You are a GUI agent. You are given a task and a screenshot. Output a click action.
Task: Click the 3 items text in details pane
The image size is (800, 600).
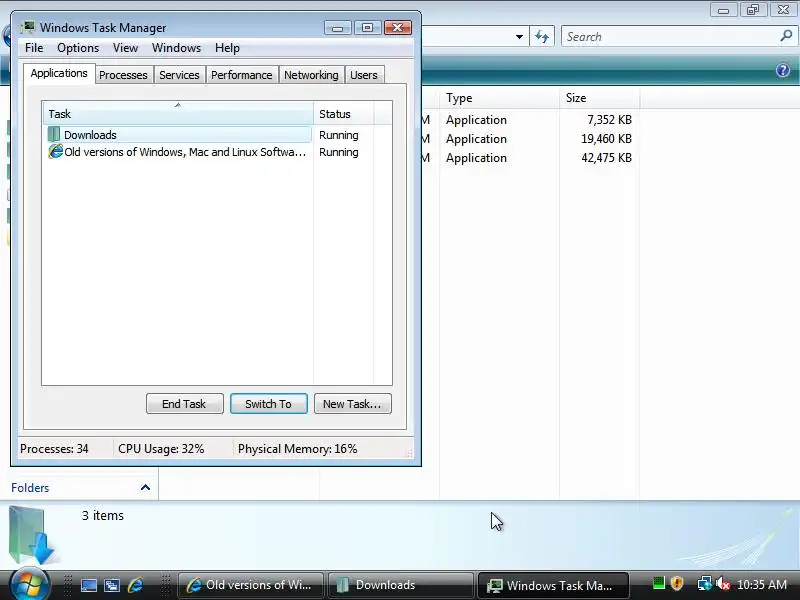pyautogui.click(x=103, y=515)
